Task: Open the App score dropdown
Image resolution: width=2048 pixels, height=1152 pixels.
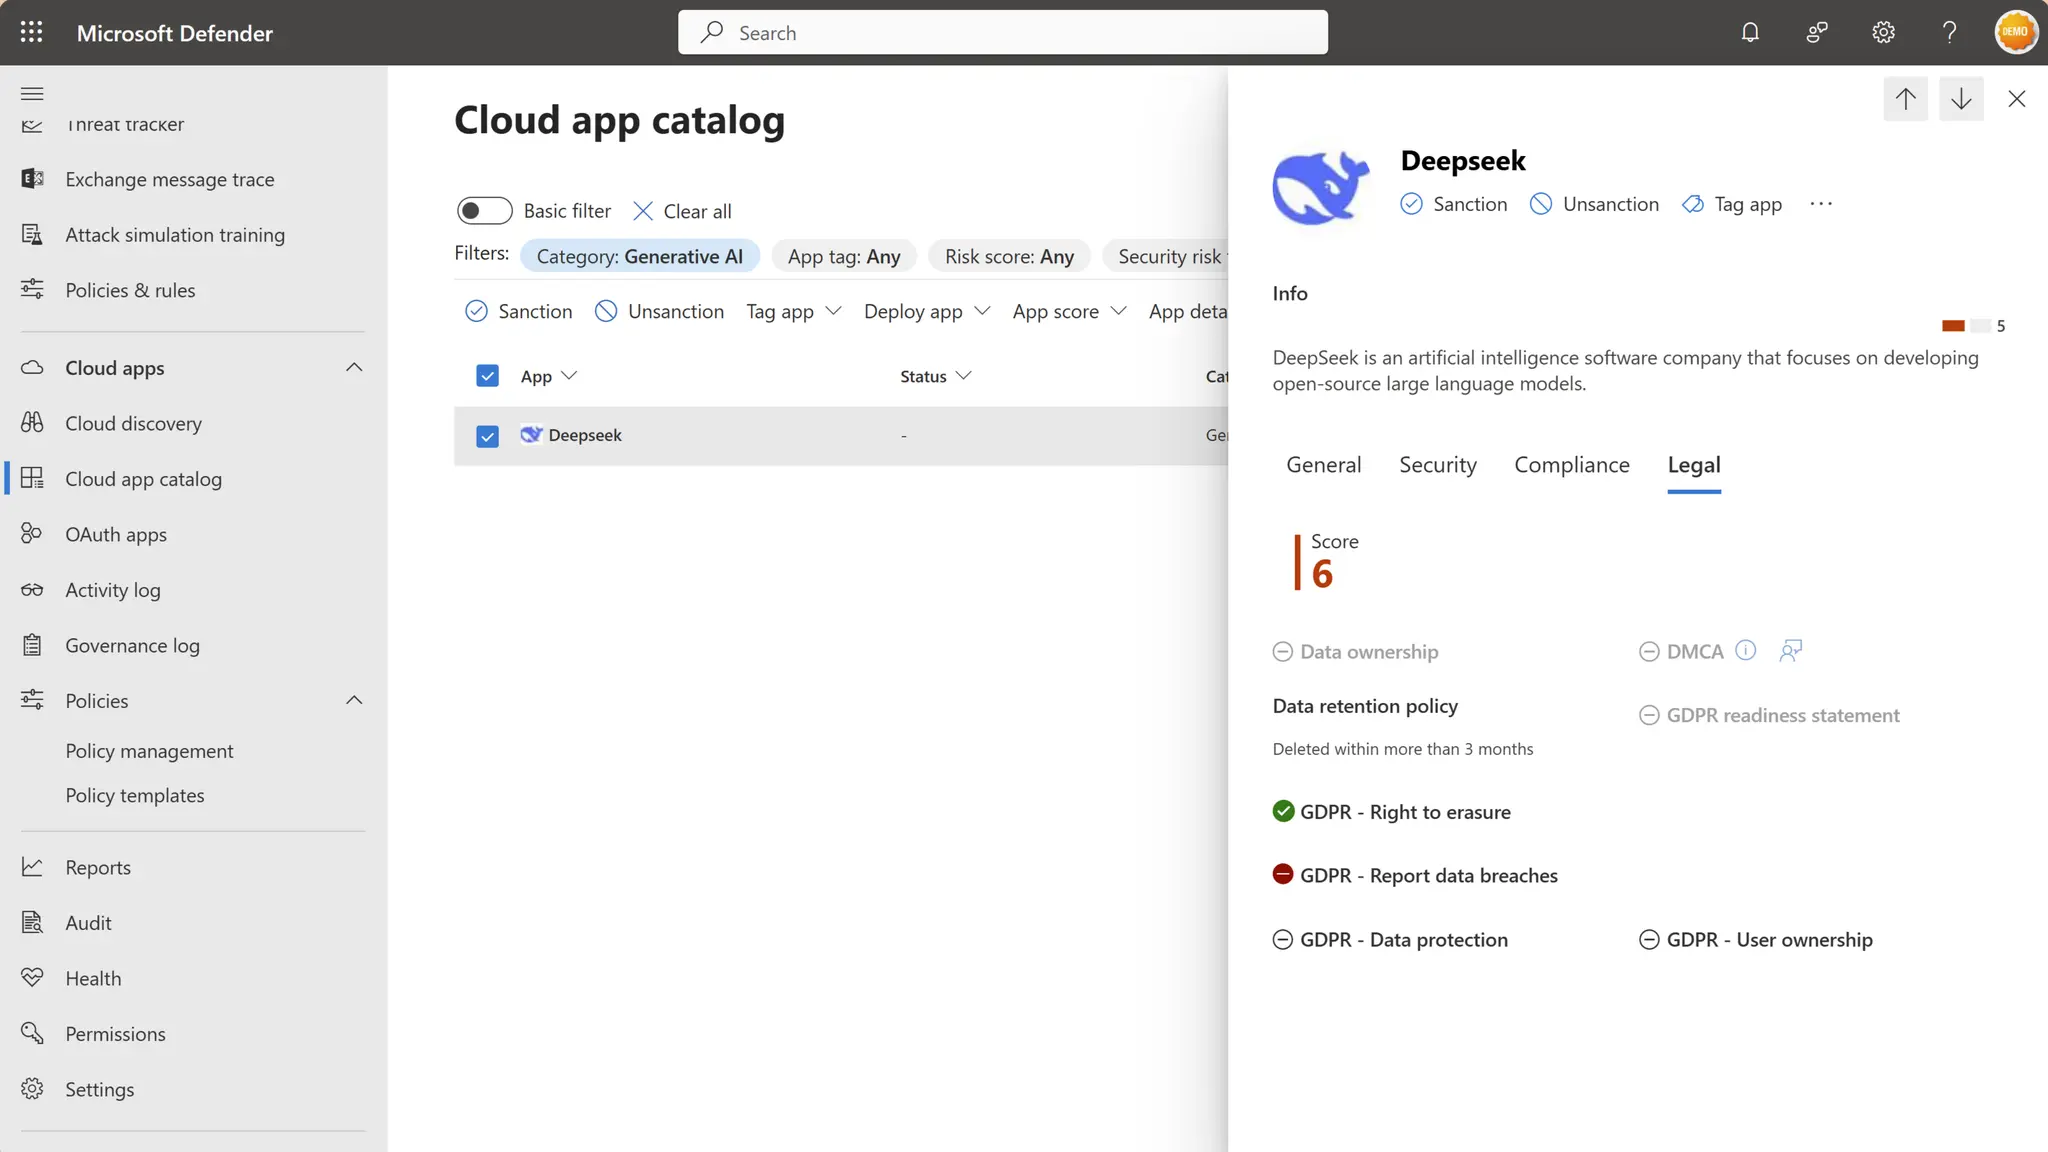Action: pos(1068,312)
